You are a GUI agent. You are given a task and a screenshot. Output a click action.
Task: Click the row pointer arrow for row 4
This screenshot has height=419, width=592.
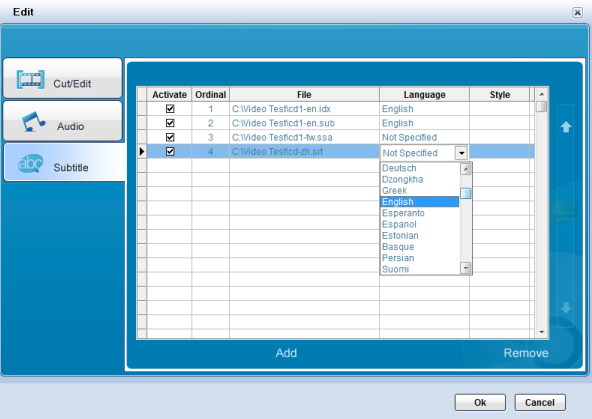tap(142, 151)
